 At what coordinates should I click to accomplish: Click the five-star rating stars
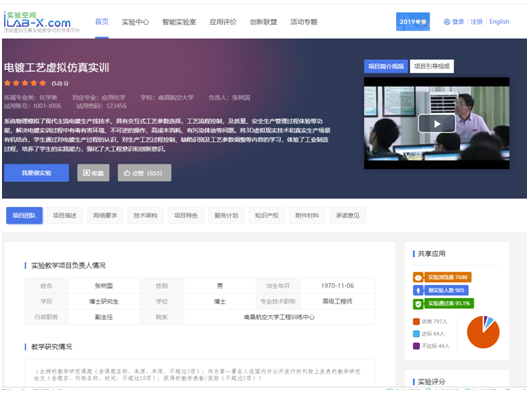[25, 83]
